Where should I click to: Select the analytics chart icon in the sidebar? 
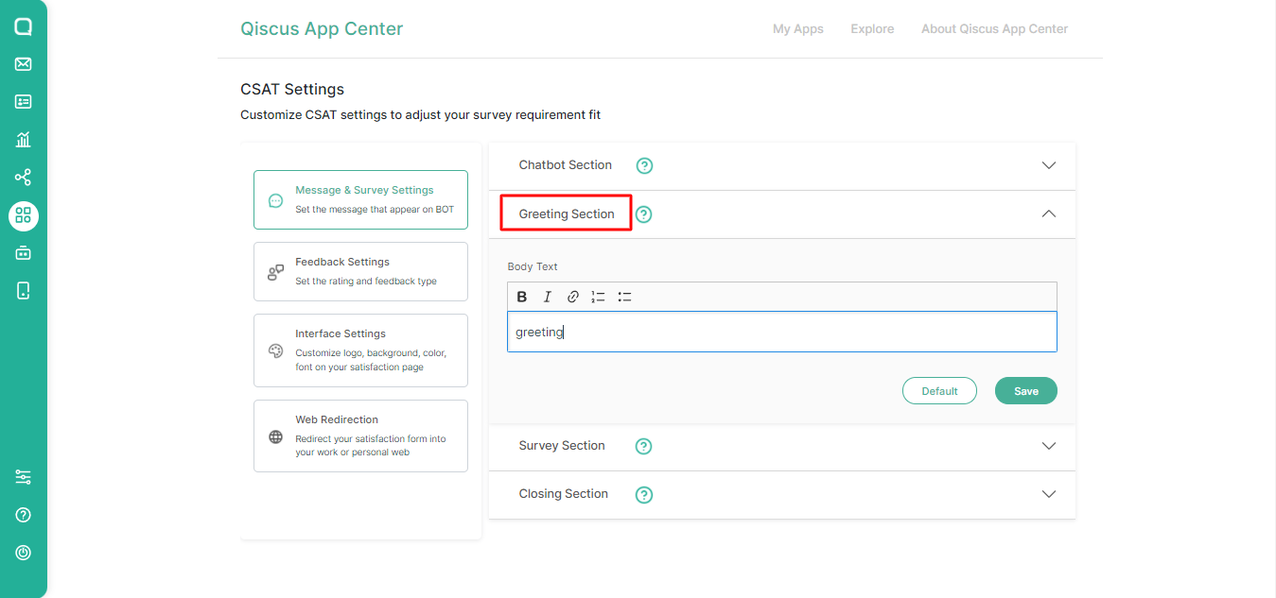[x=23, y=139]
